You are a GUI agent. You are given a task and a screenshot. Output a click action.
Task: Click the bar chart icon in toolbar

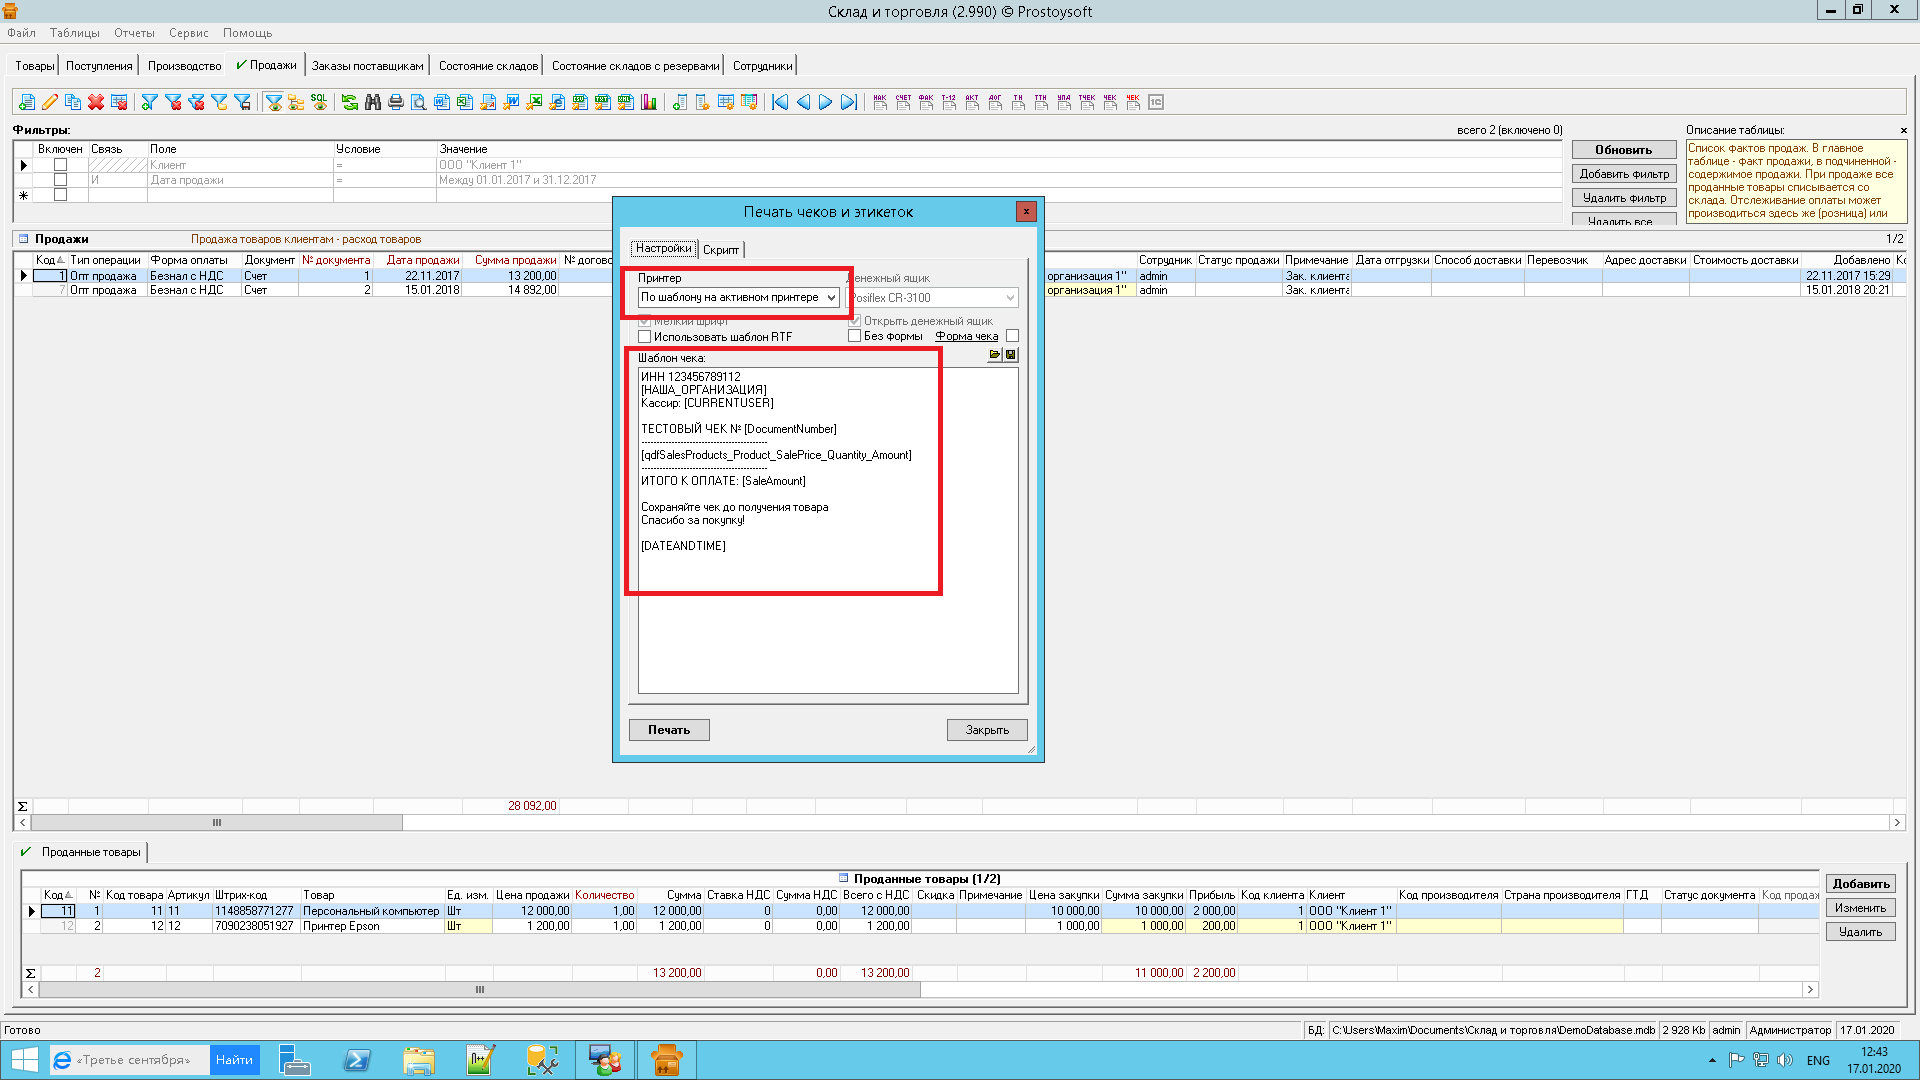tap(649, 102)
